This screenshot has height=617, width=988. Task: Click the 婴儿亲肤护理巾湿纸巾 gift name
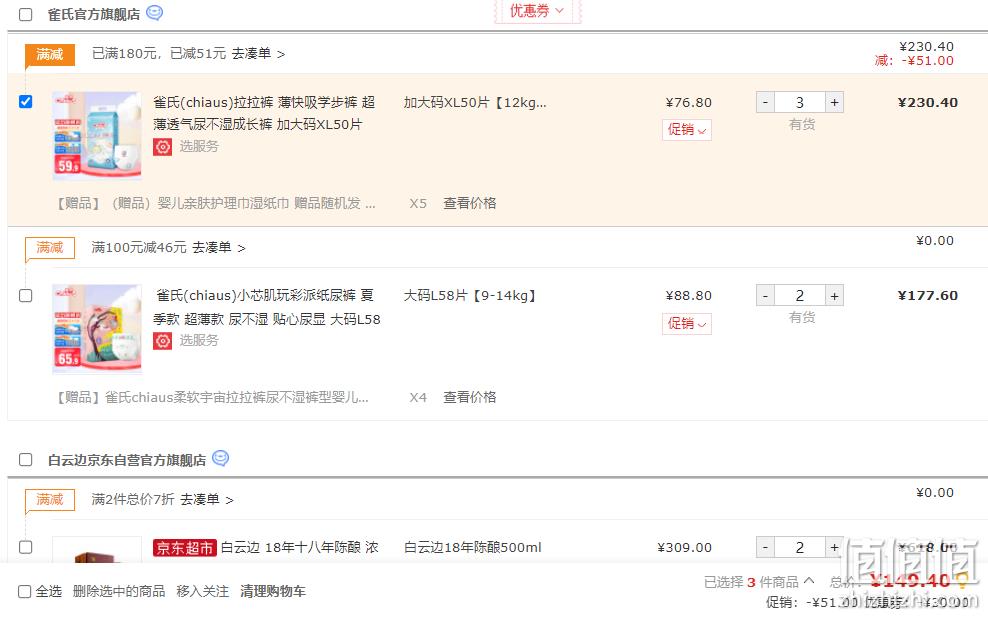tap(216, 203)
